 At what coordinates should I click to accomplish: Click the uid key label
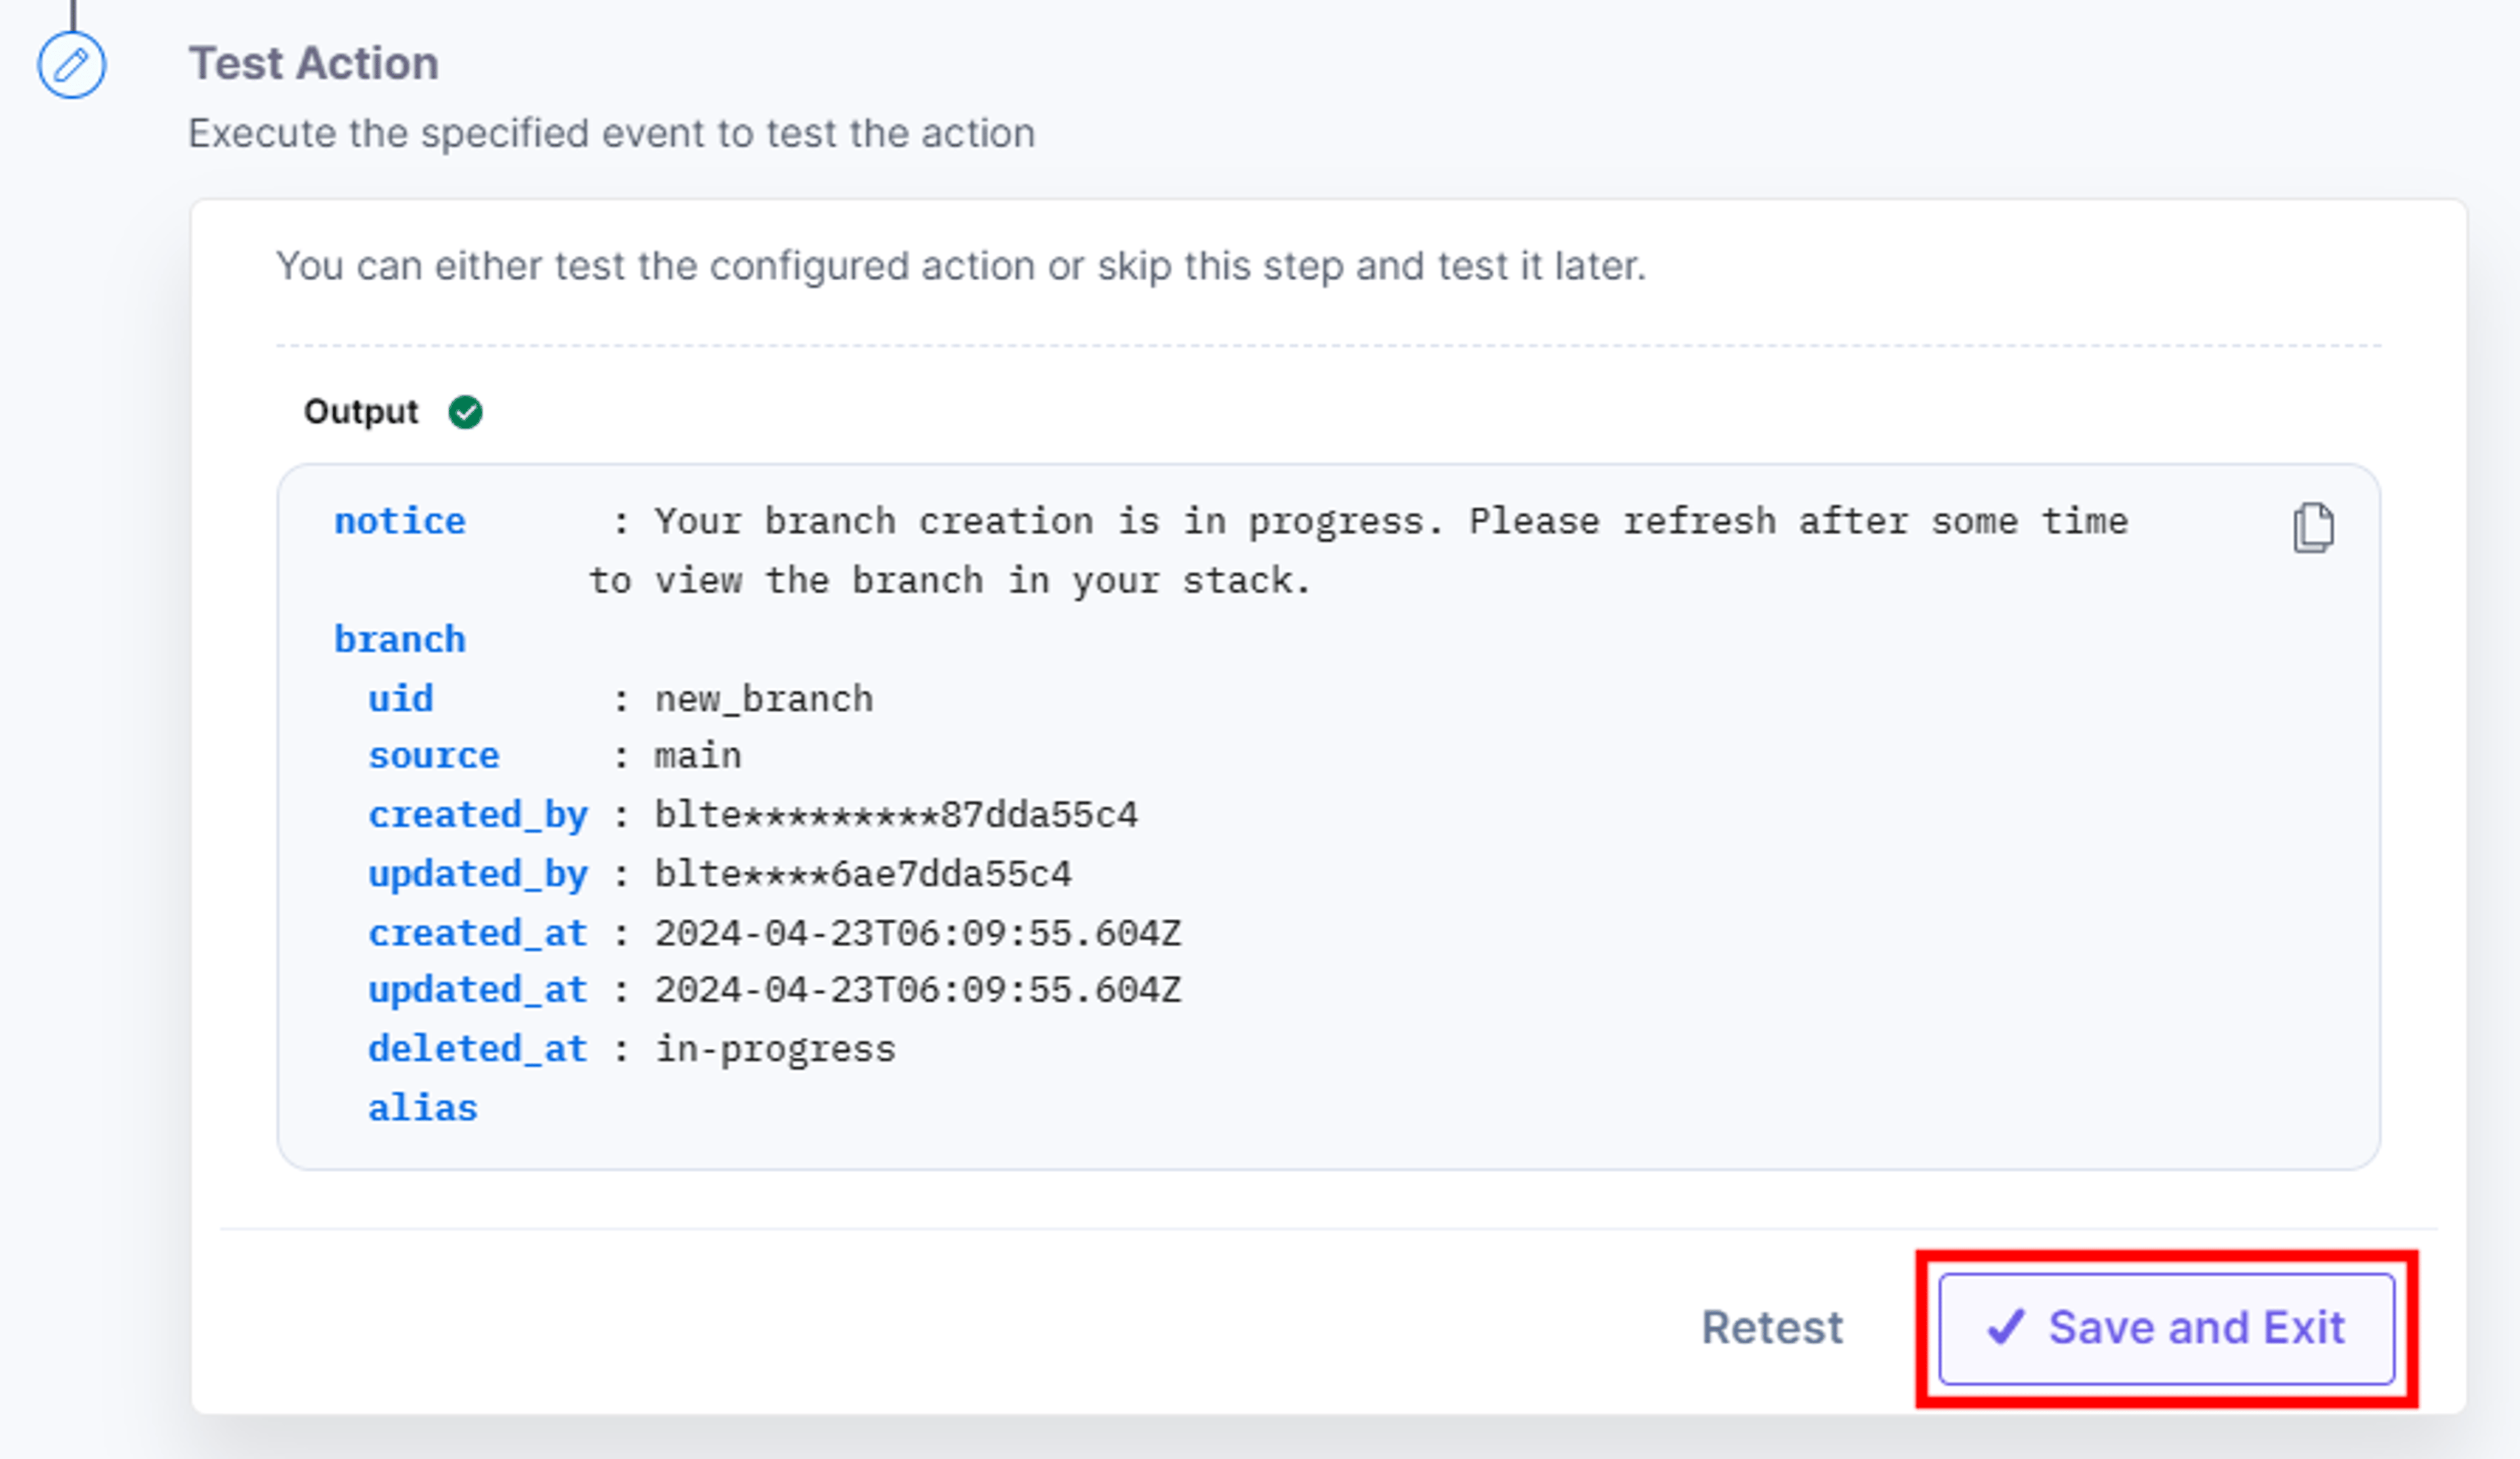401,698
